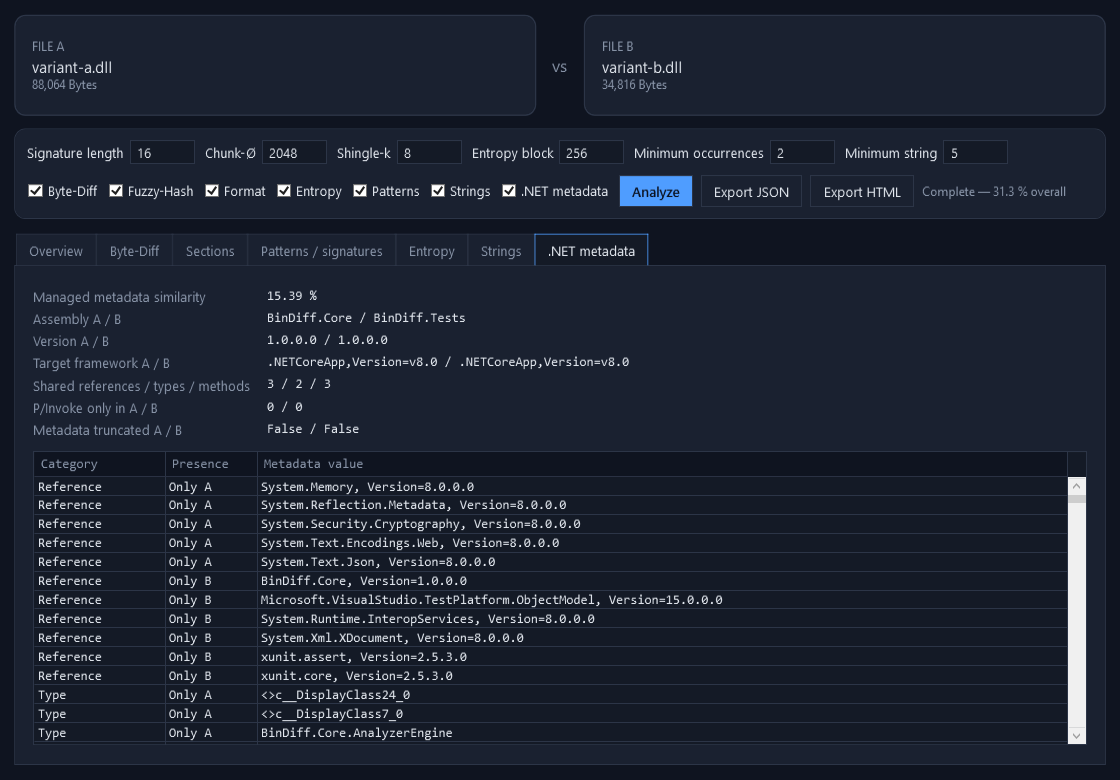Click the Complete — 31.3 % overall status
The height and width of the screenshot is (780, 1120).
pyautogui.click(x=994, y=191)
